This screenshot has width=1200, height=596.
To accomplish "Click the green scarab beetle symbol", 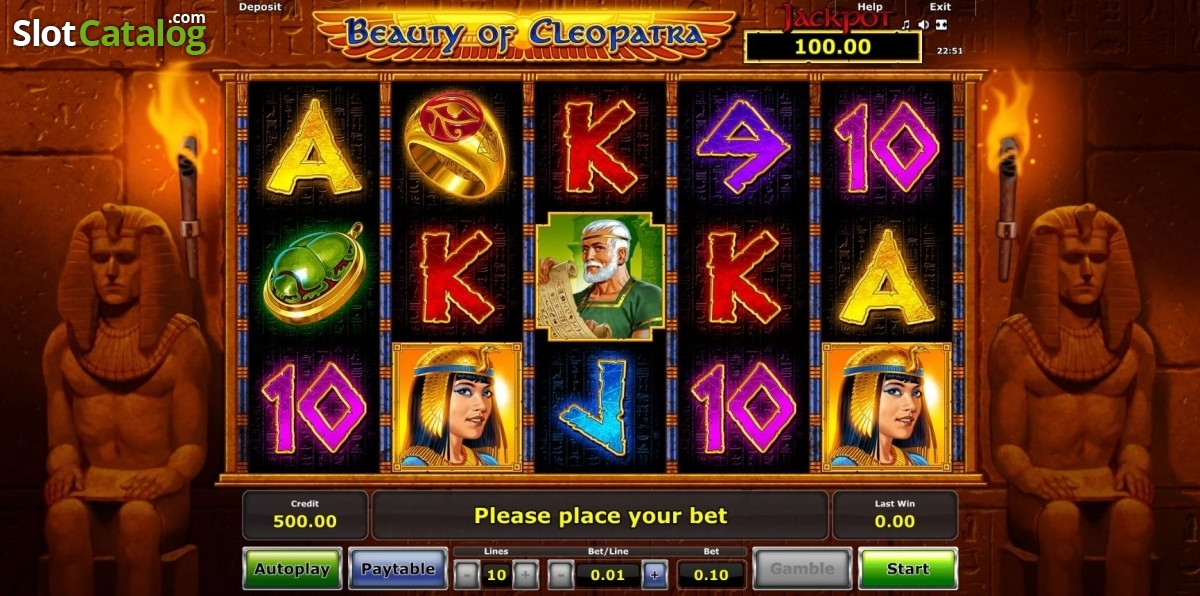I will coord(313,276).
